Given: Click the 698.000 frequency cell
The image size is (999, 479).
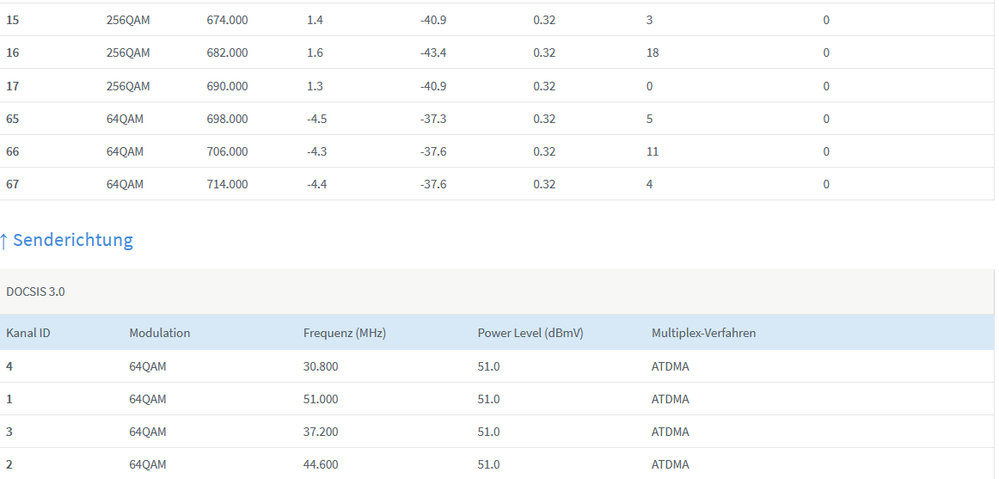Looking at the screenshot, I should point(227,119).
